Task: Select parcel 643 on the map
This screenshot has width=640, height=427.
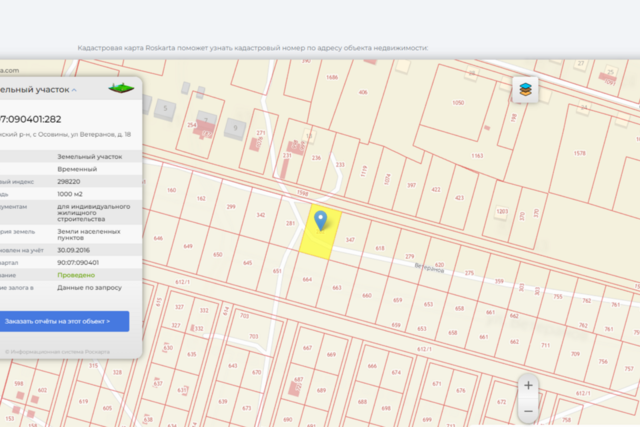Action: (233, 366)
